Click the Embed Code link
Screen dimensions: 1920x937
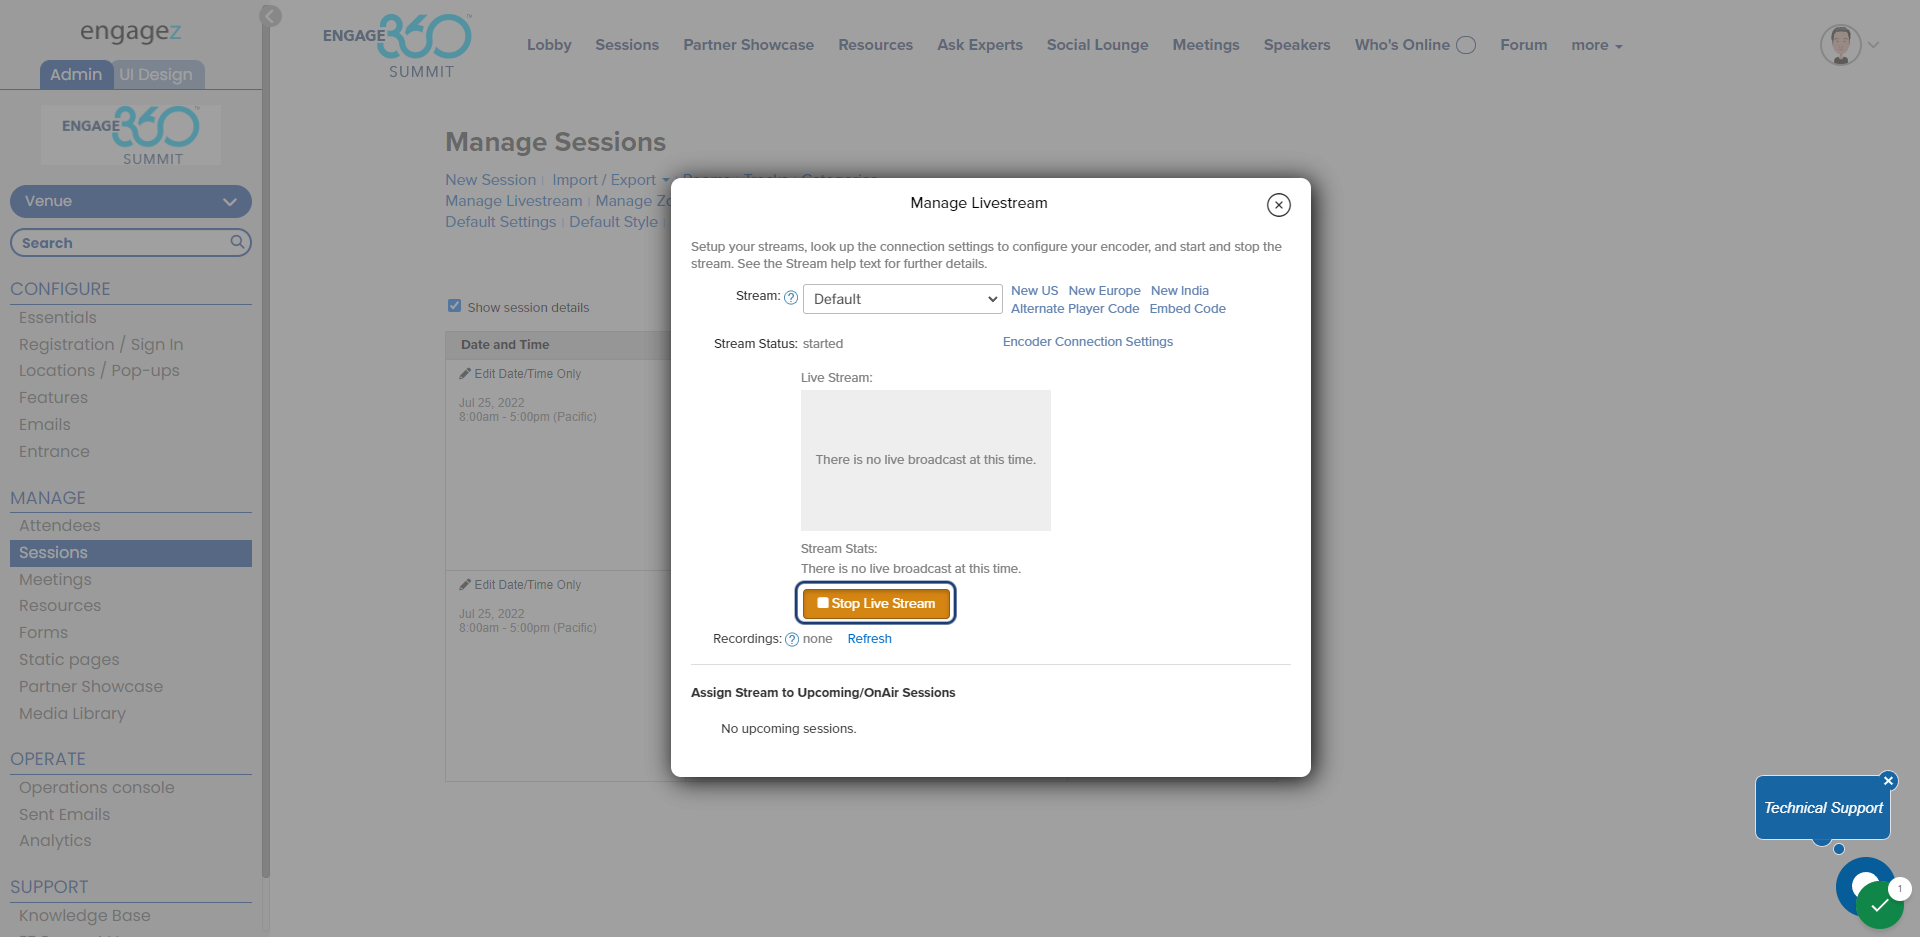pos(1187,309)
